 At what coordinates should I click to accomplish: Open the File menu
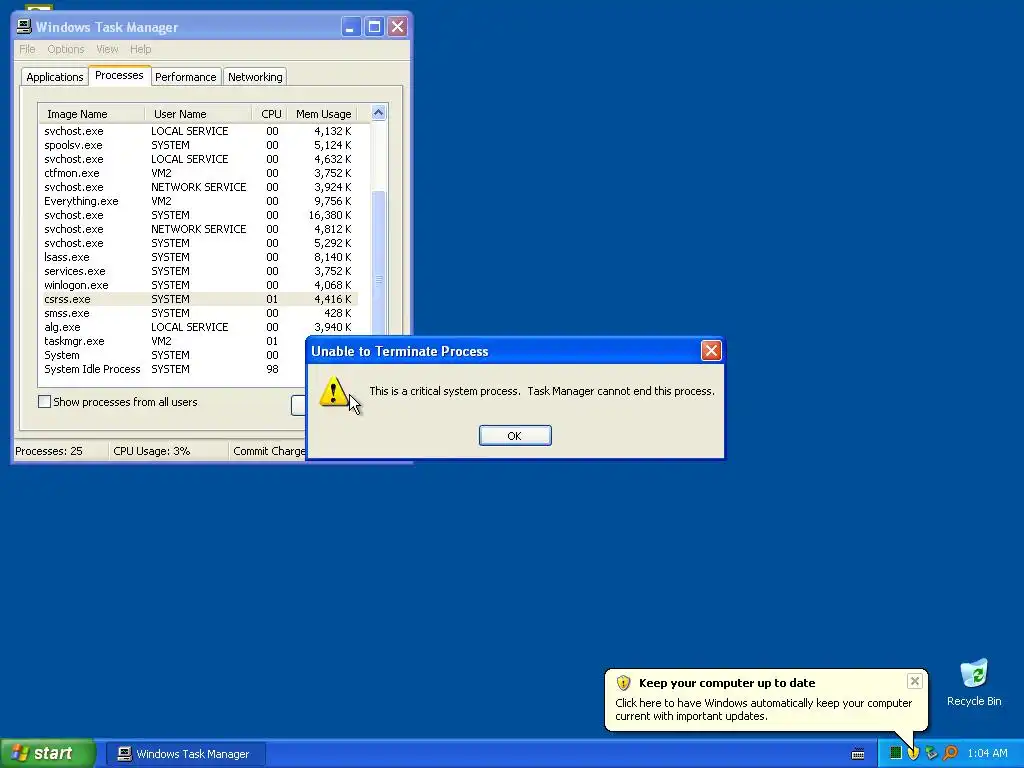[27, 49]
